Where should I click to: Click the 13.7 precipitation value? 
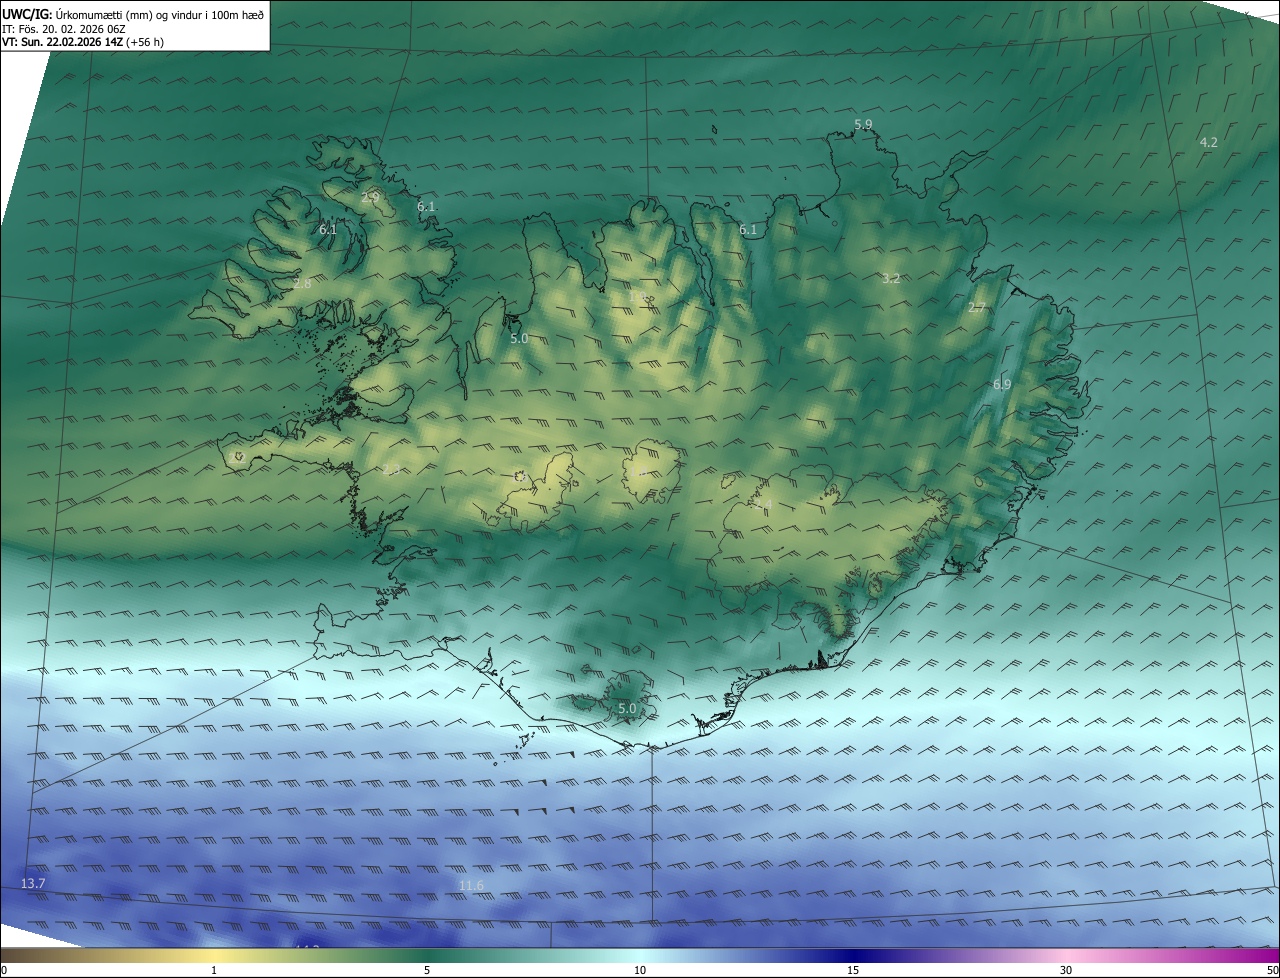(33, 883)
